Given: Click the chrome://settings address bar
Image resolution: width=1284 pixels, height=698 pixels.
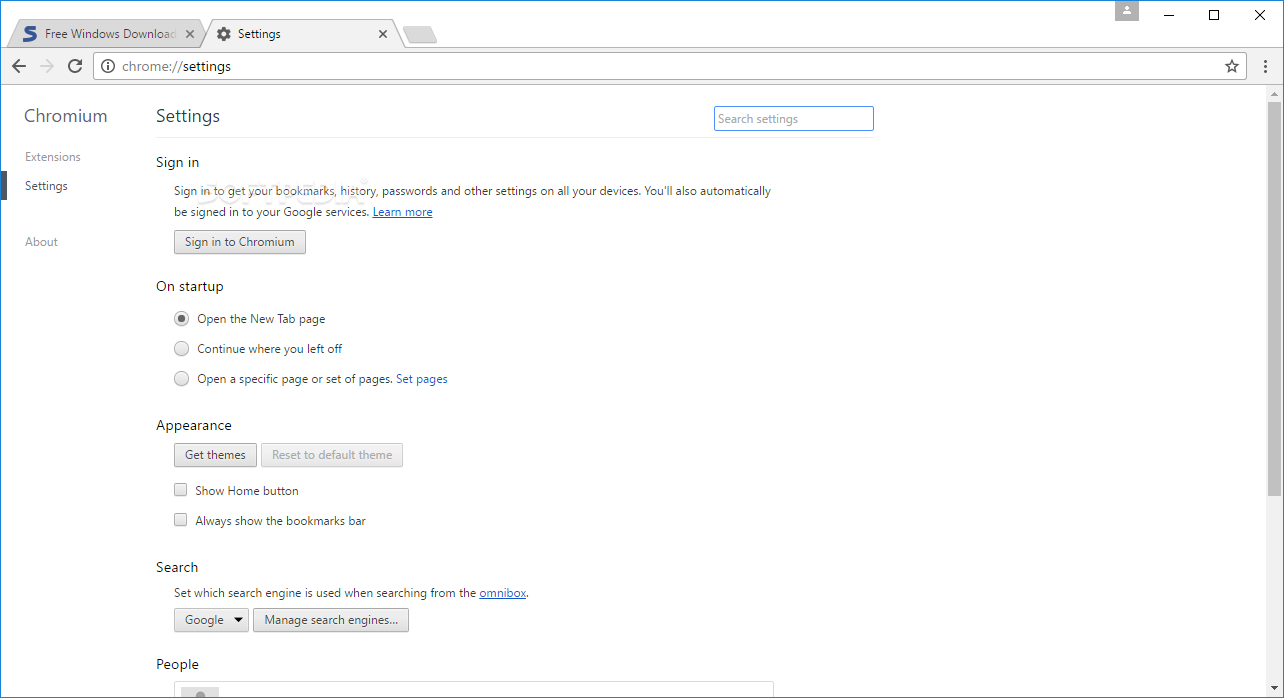Looking at the screenshot, I should click(x=670, y=66).
